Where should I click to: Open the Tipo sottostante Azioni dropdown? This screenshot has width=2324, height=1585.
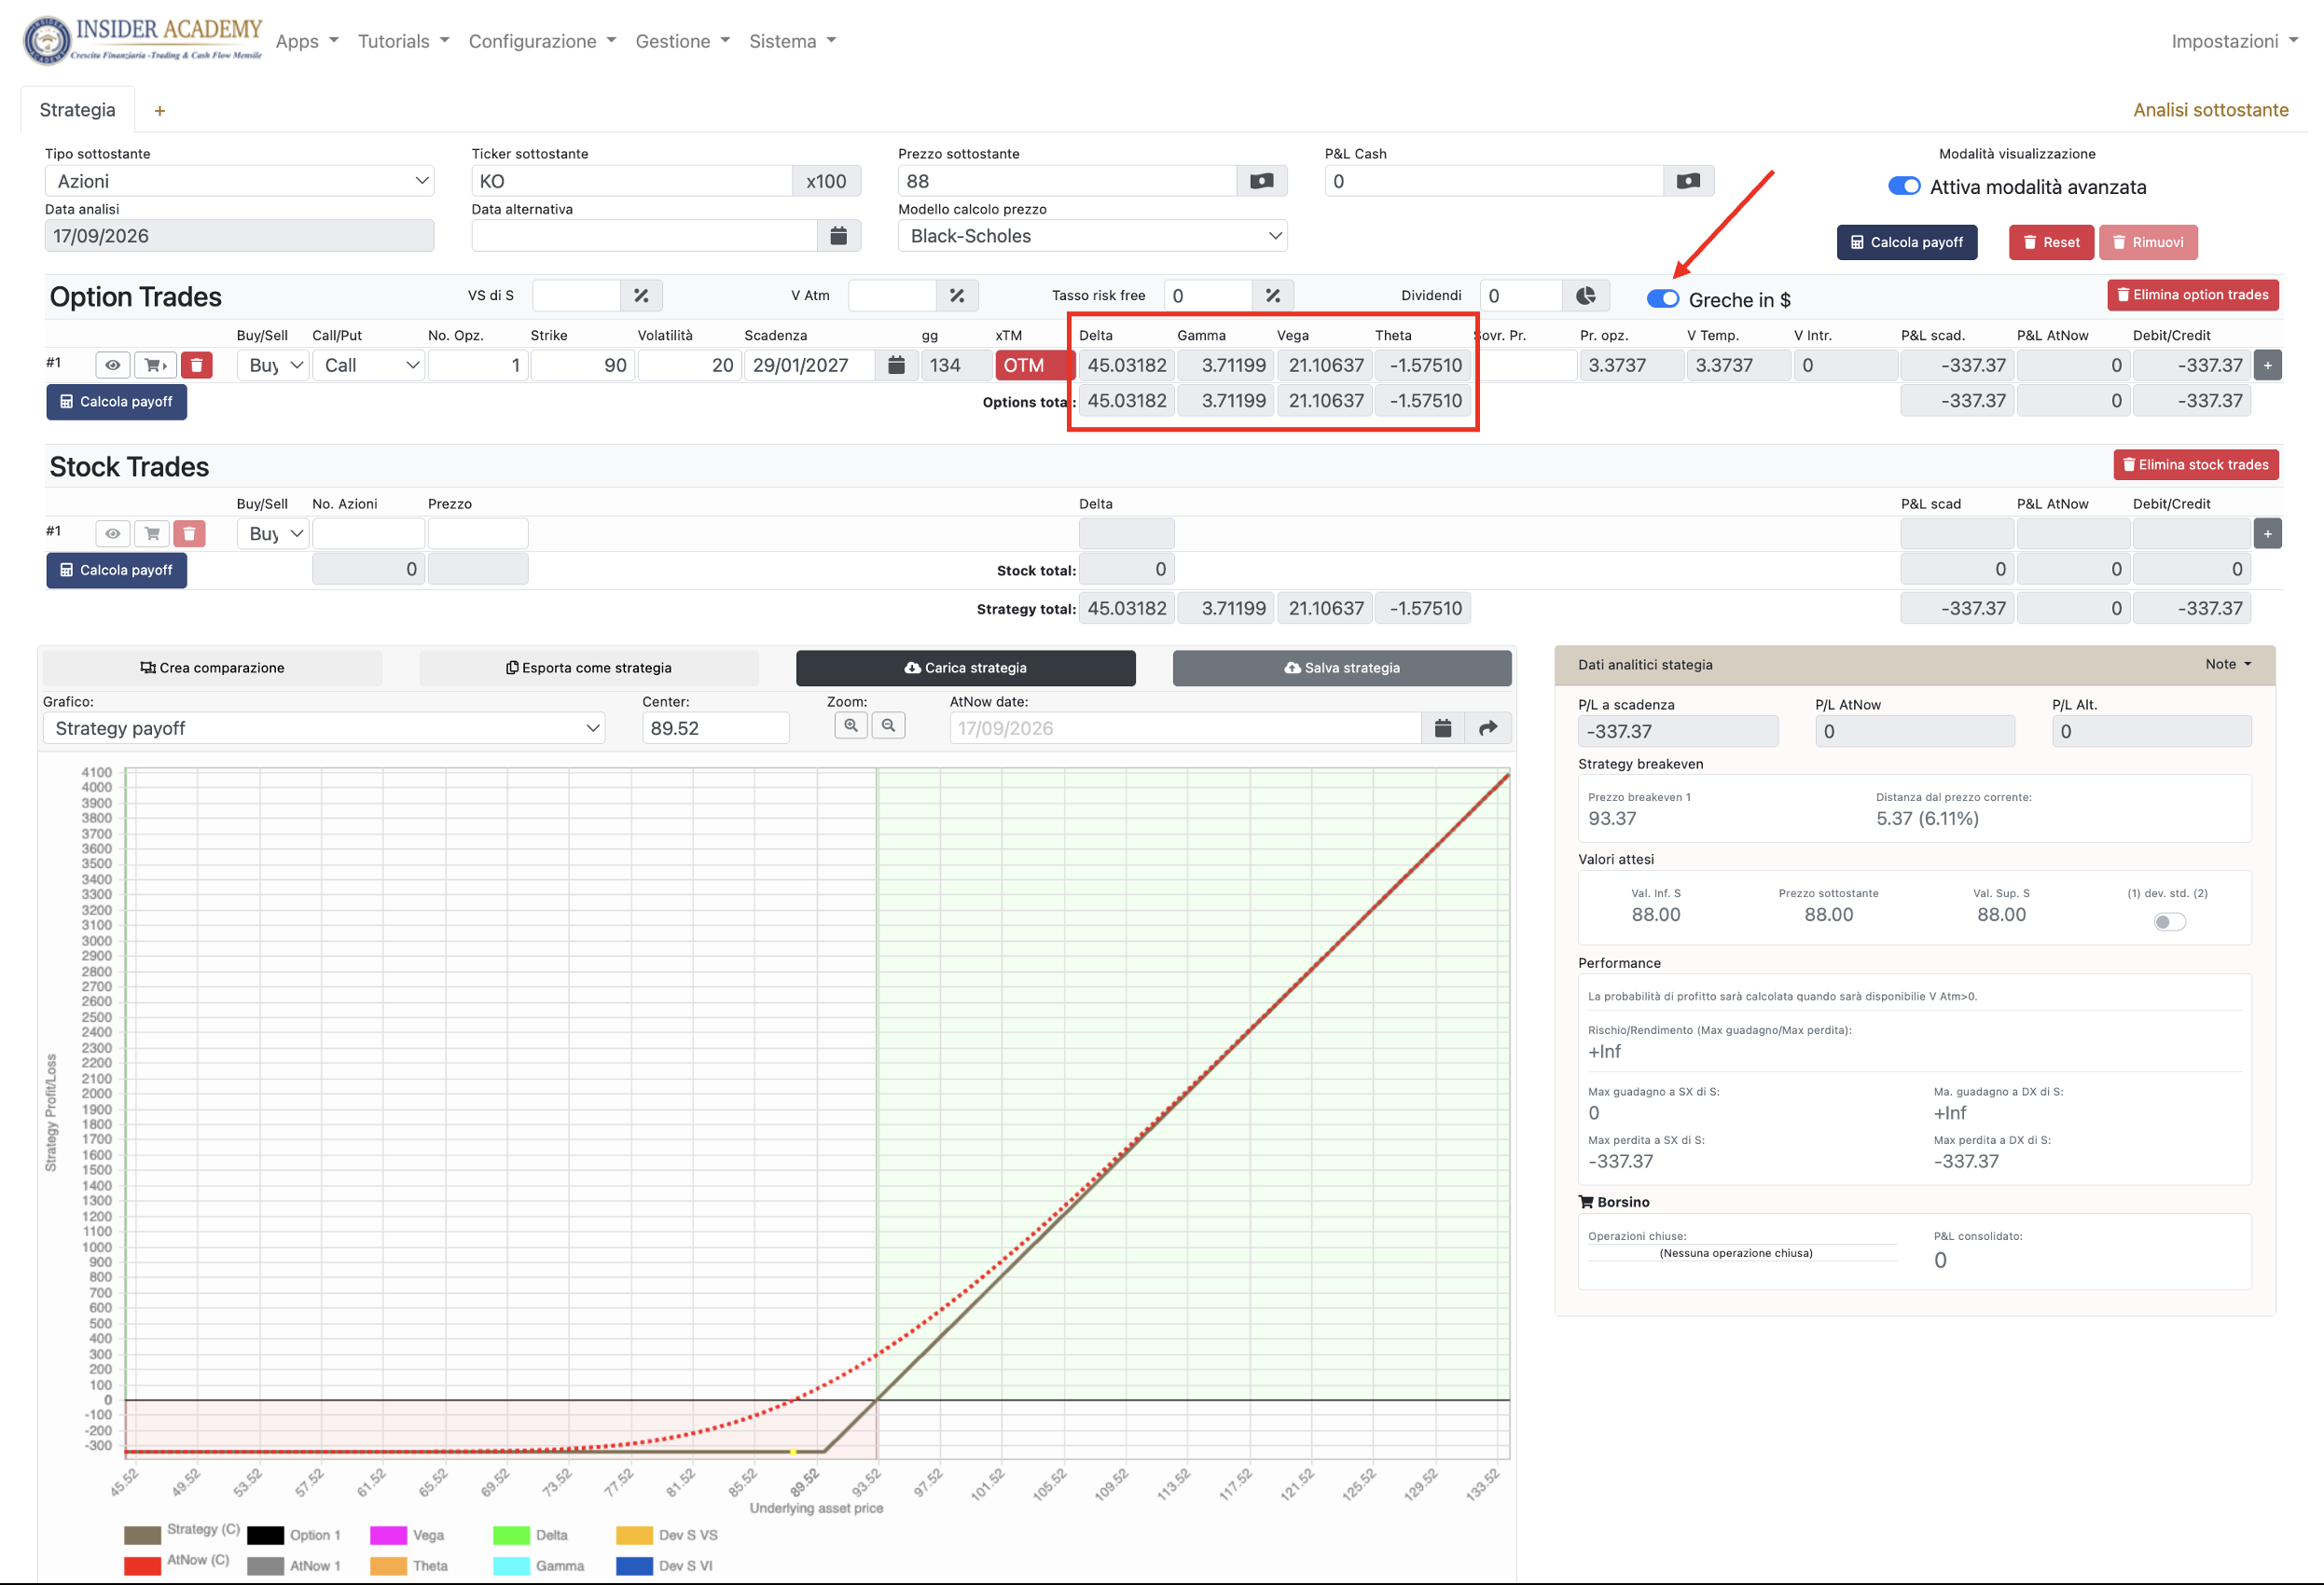pos(240,181)
